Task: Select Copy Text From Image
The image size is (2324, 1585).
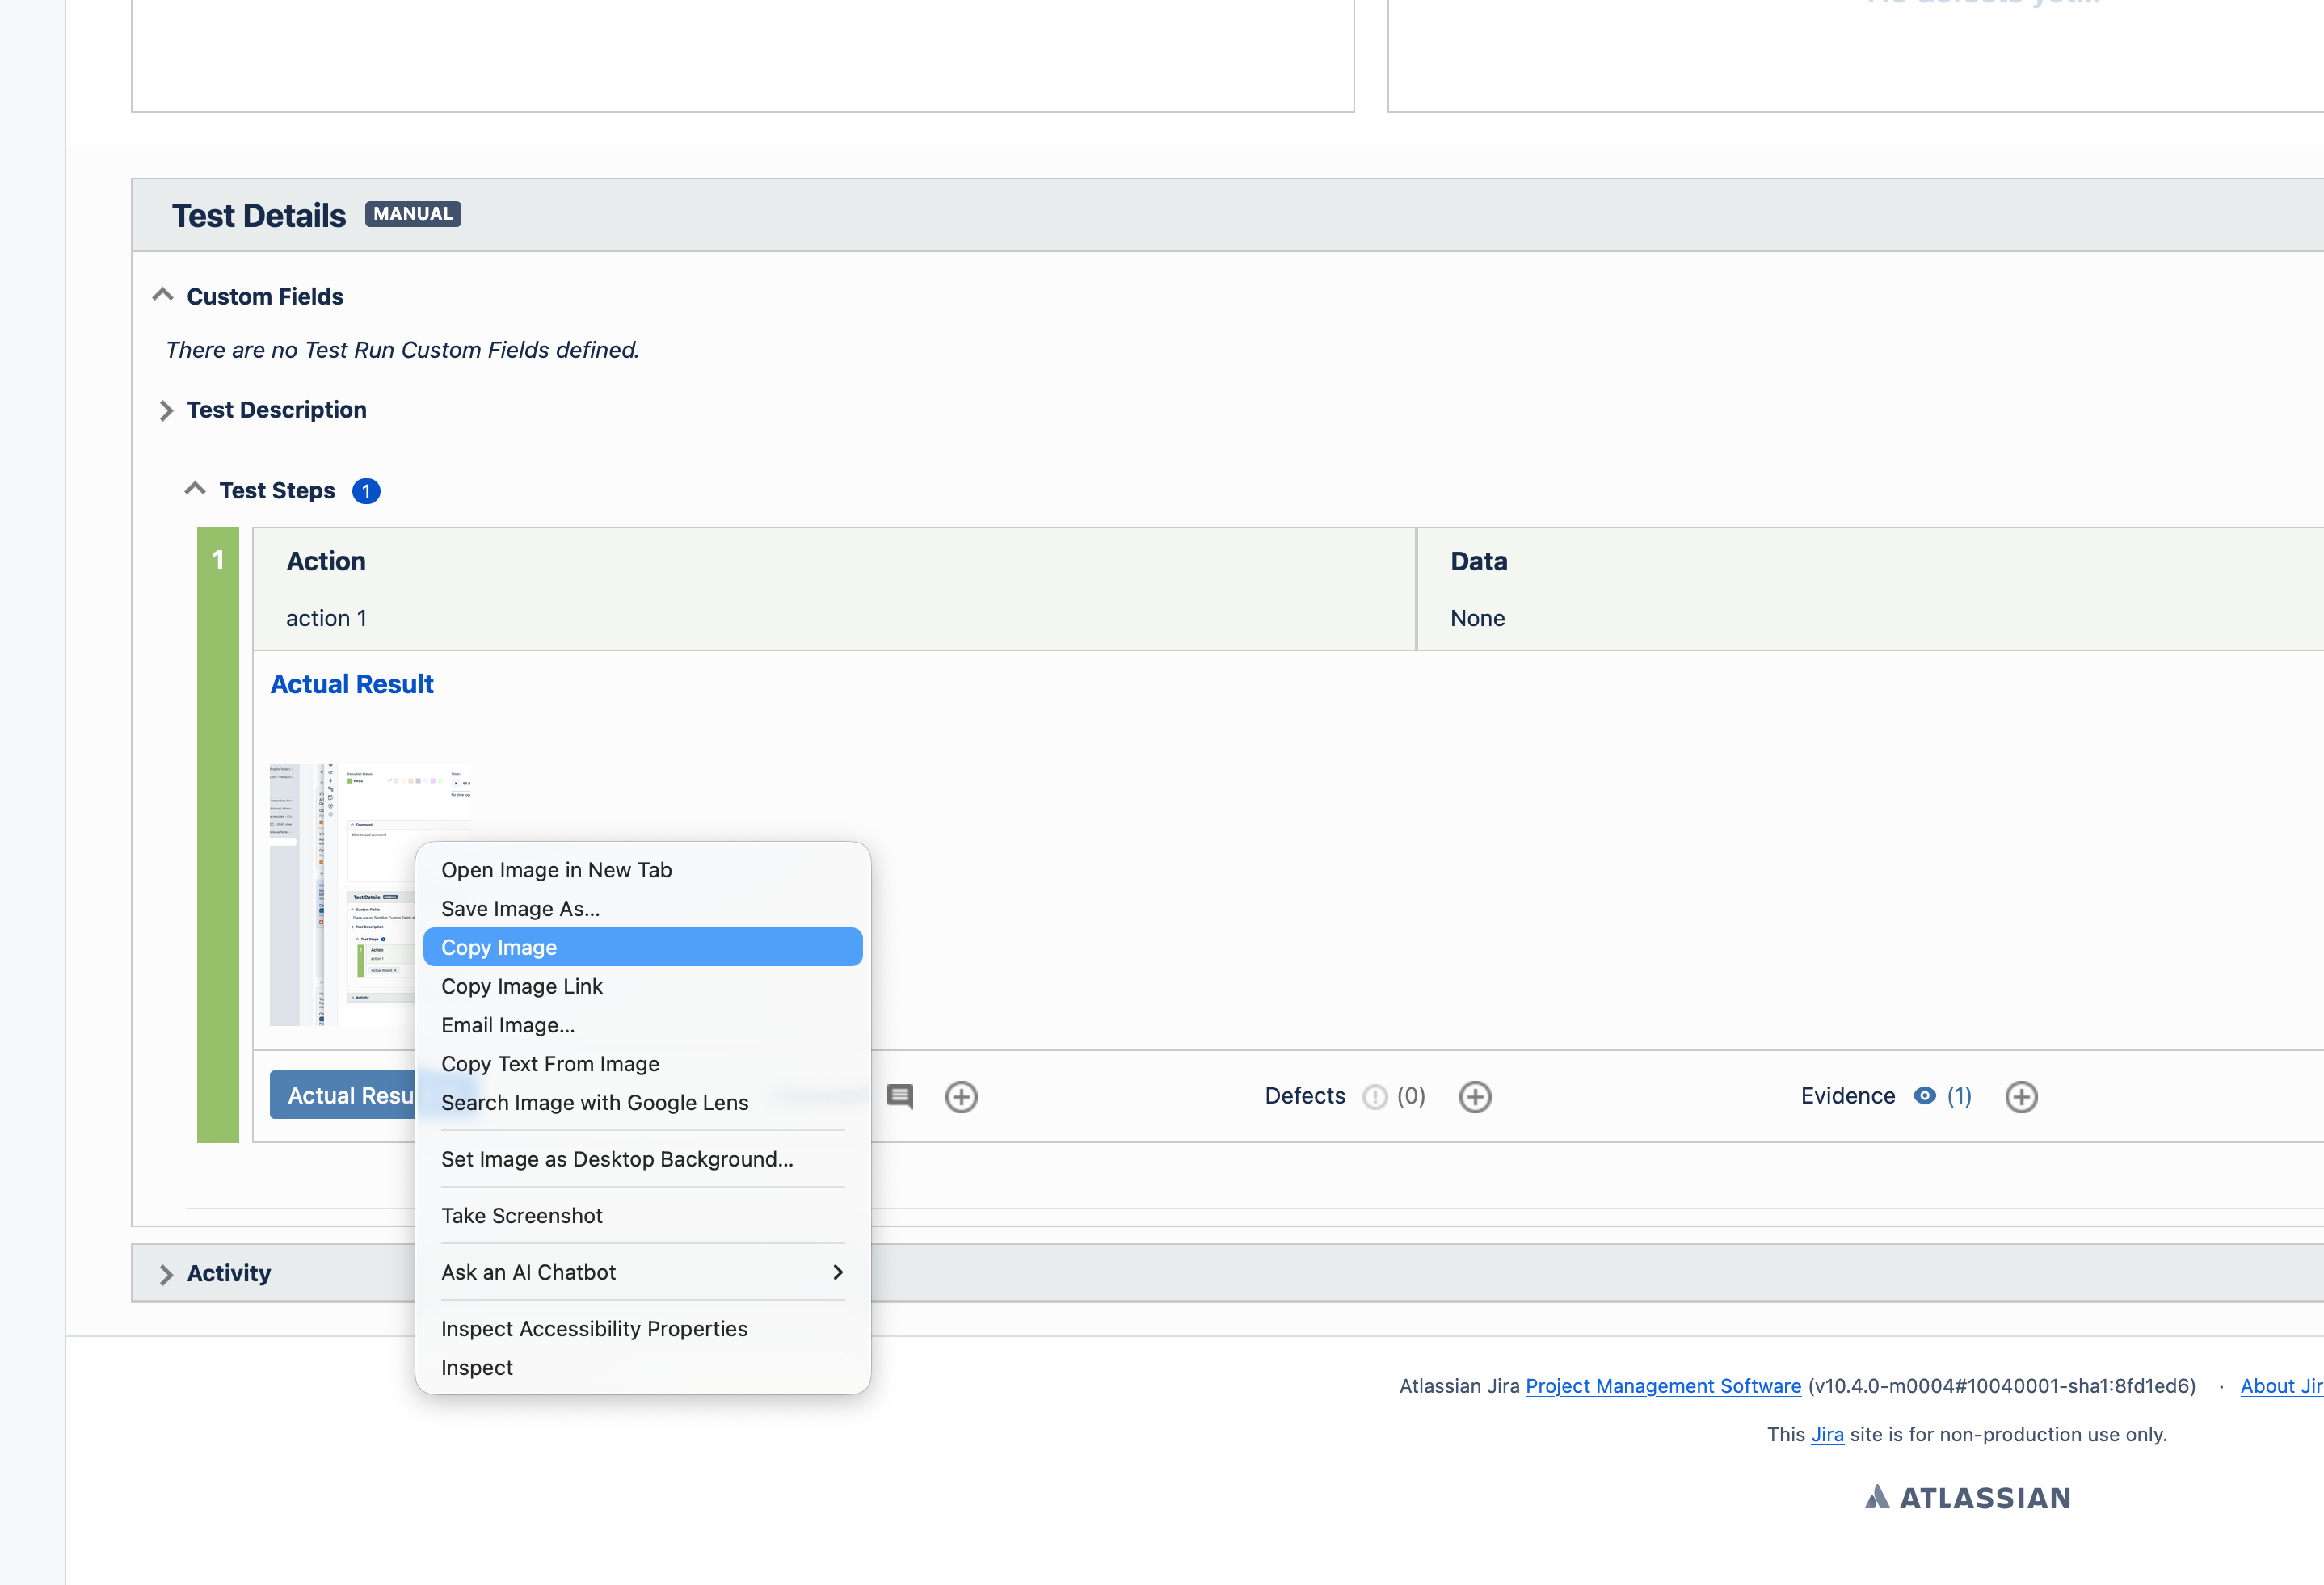Action: point(643,1064)
